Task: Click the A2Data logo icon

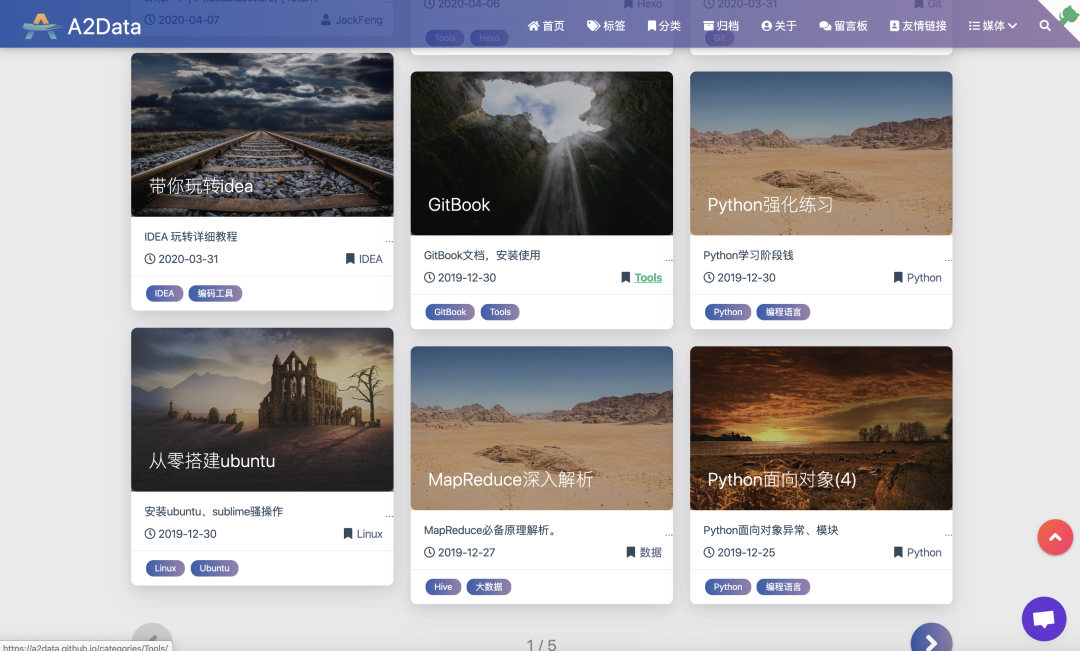Action: (41, 26)
